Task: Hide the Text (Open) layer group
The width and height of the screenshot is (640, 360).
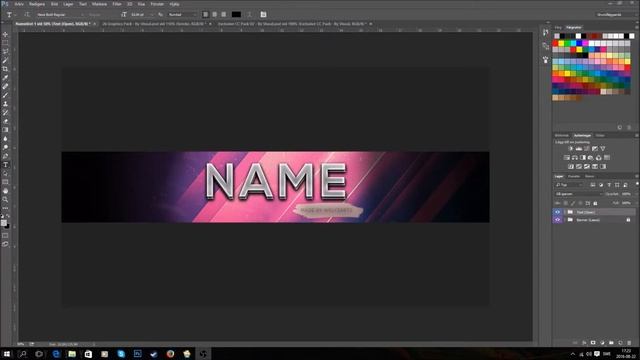Action: pyautogui.click(x=558, y=212)
